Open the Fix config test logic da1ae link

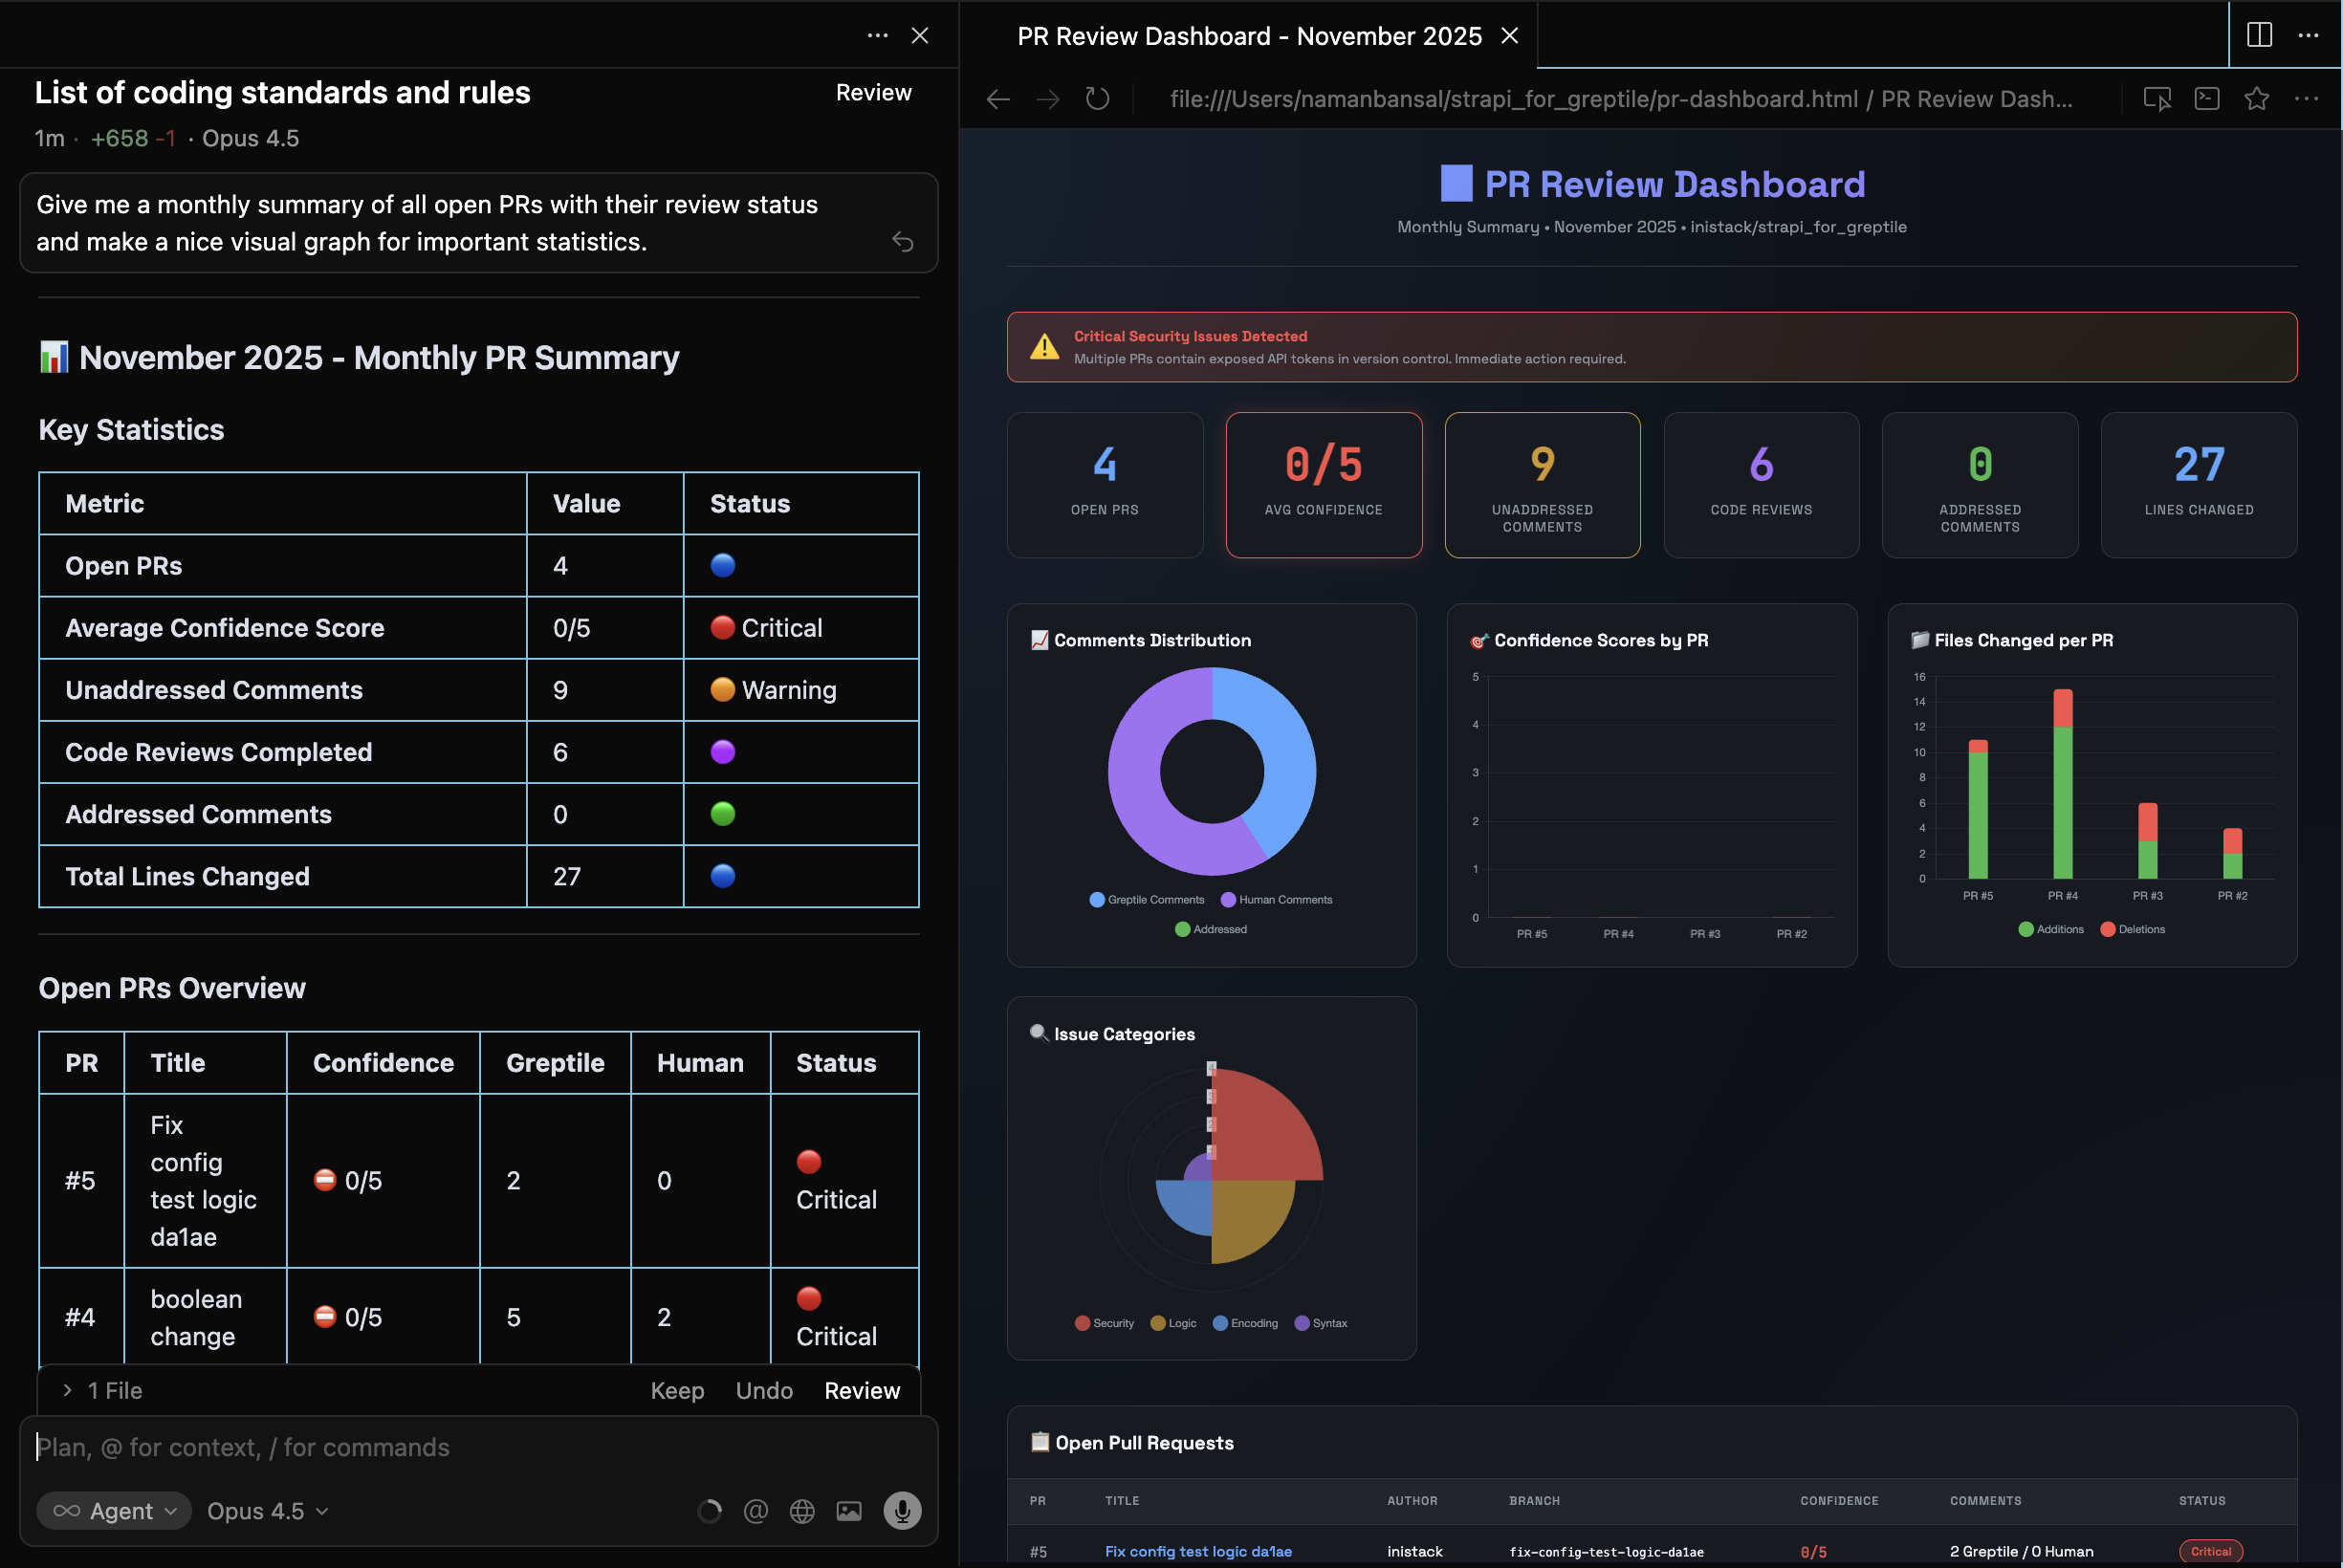(1197, 1551)
